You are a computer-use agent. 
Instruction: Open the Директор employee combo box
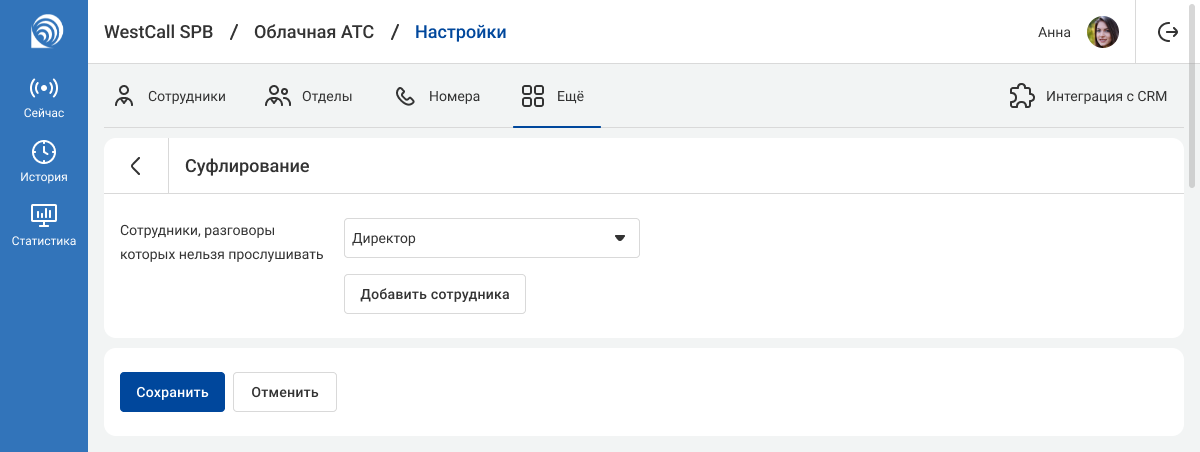[x=480, y=238]
